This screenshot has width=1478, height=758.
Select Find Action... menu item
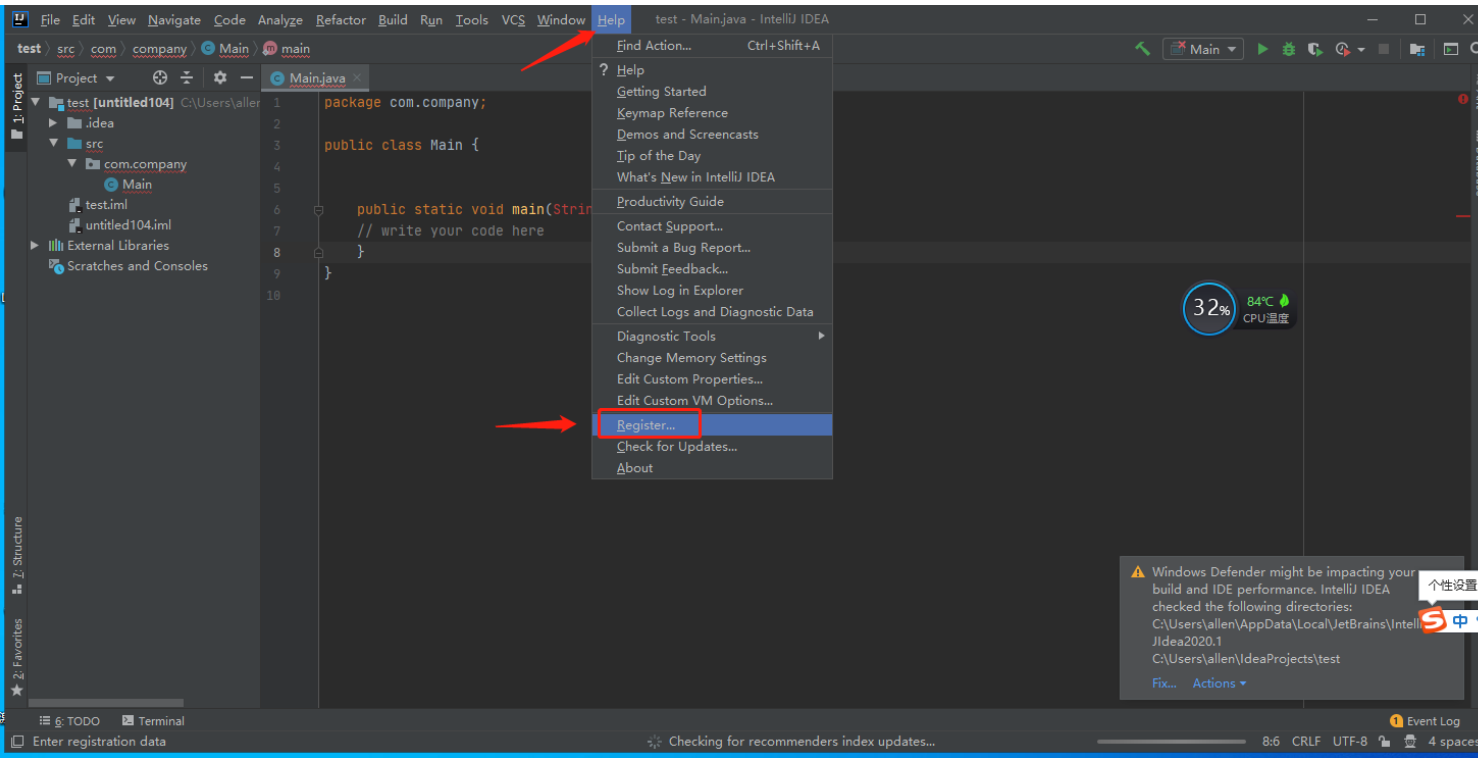(712, 46)
